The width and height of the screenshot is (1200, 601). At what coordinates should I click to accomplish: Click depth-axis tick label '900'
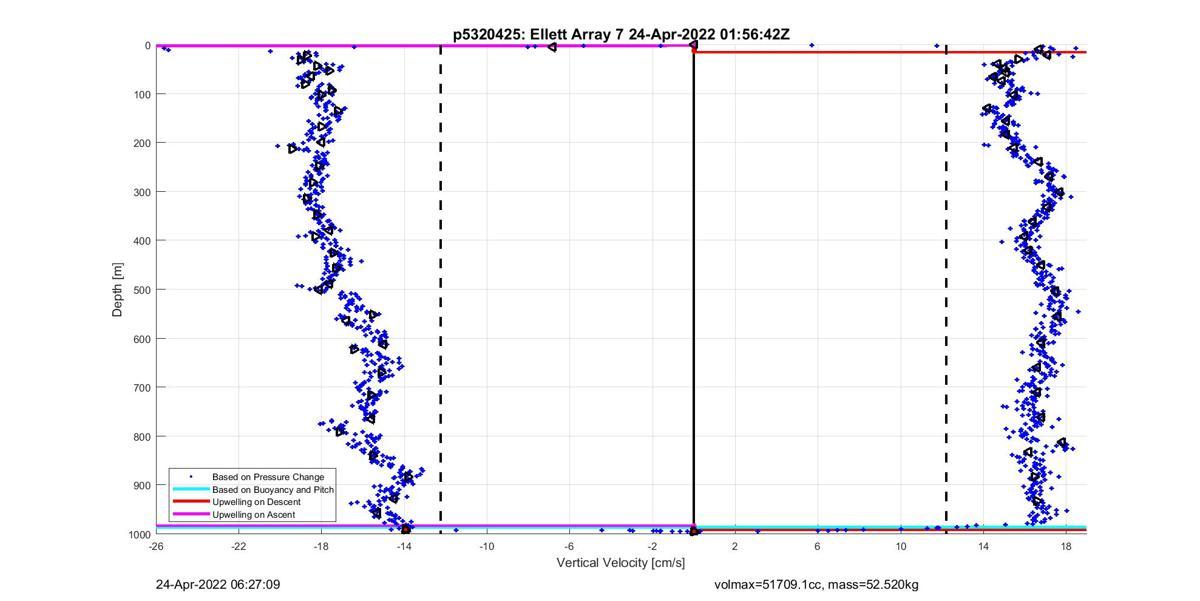(141, 486)
